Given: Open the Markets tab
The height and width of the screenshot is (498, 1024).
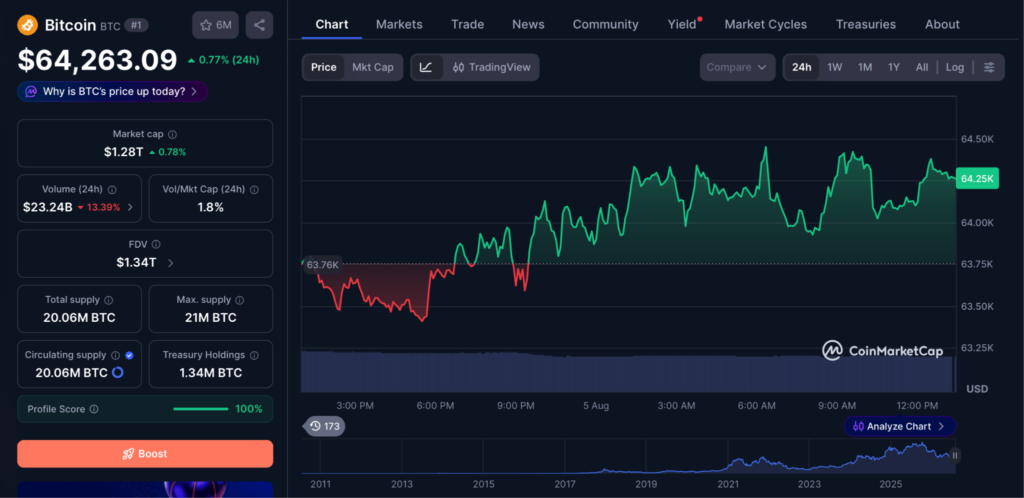Looking at the screenshot, I should pyautogui.click(x=399, y=25).
